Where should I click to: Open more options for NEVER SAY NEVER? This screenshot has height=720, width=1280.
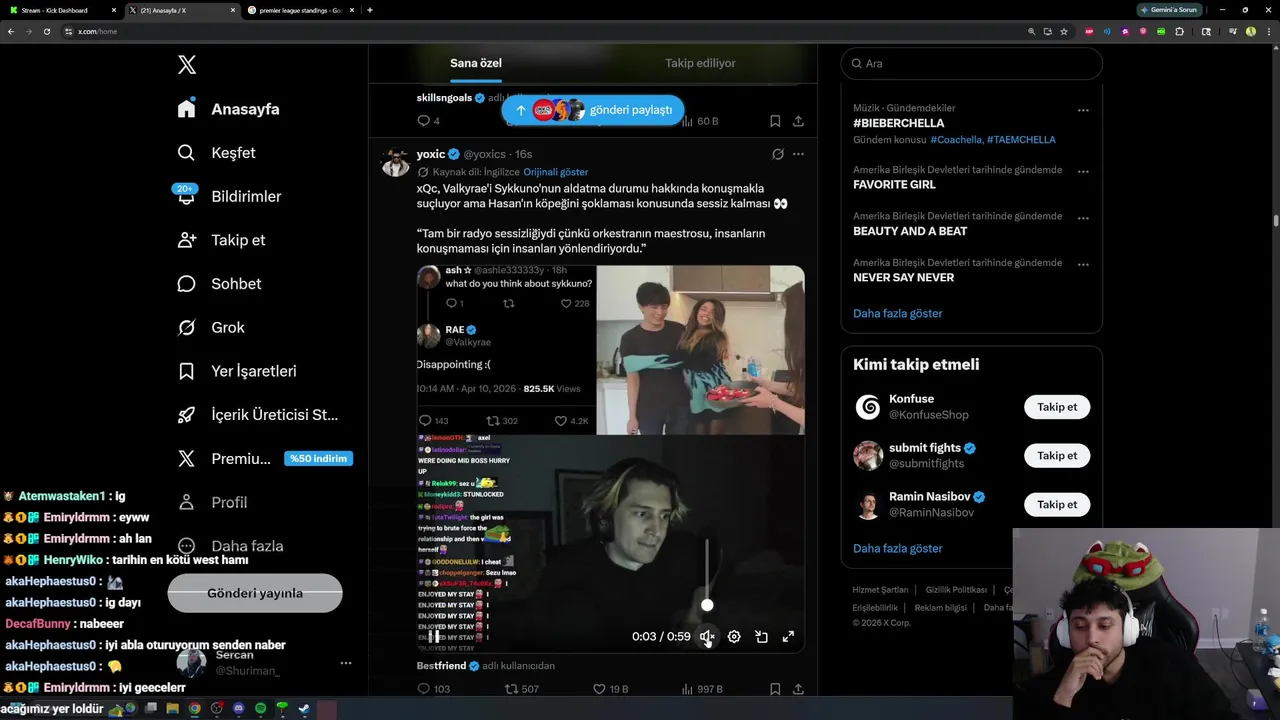point(1083,265)
